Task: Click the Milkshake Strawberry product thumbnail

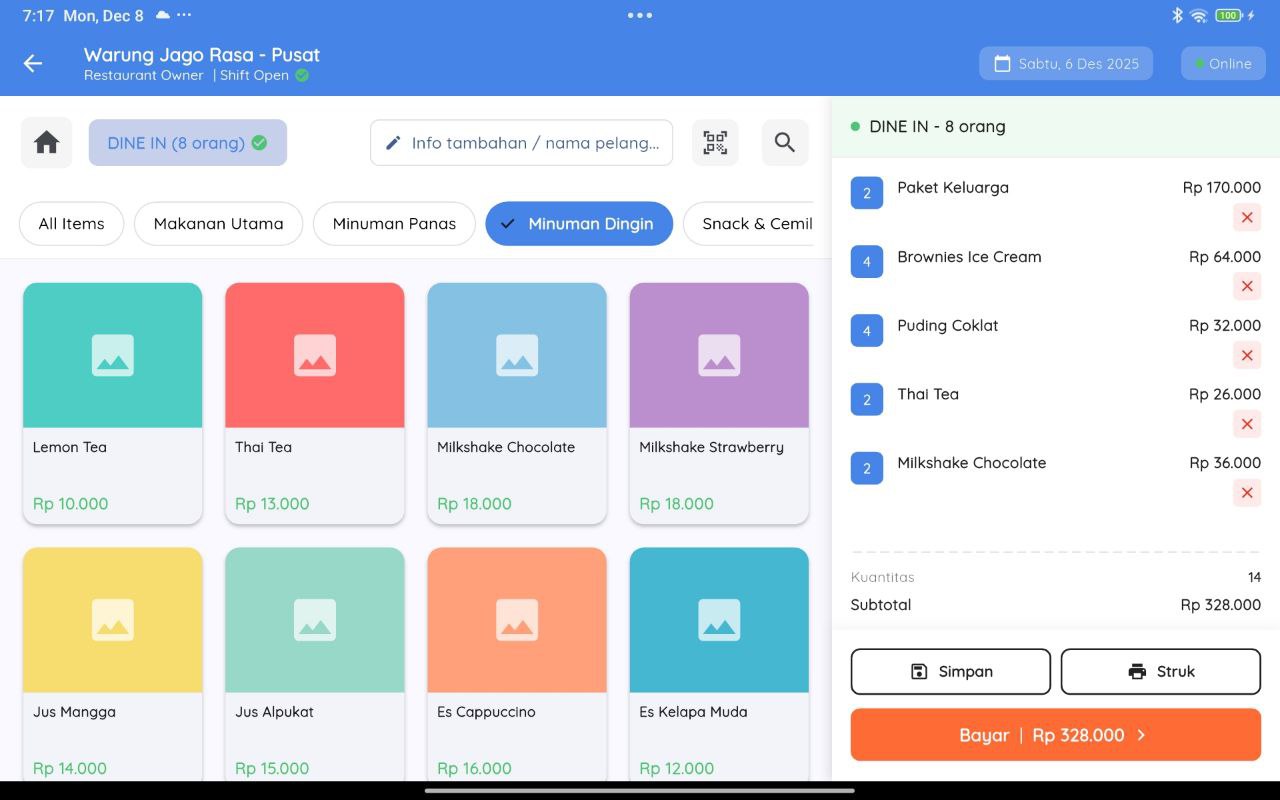Action: [x=718, y=354]
